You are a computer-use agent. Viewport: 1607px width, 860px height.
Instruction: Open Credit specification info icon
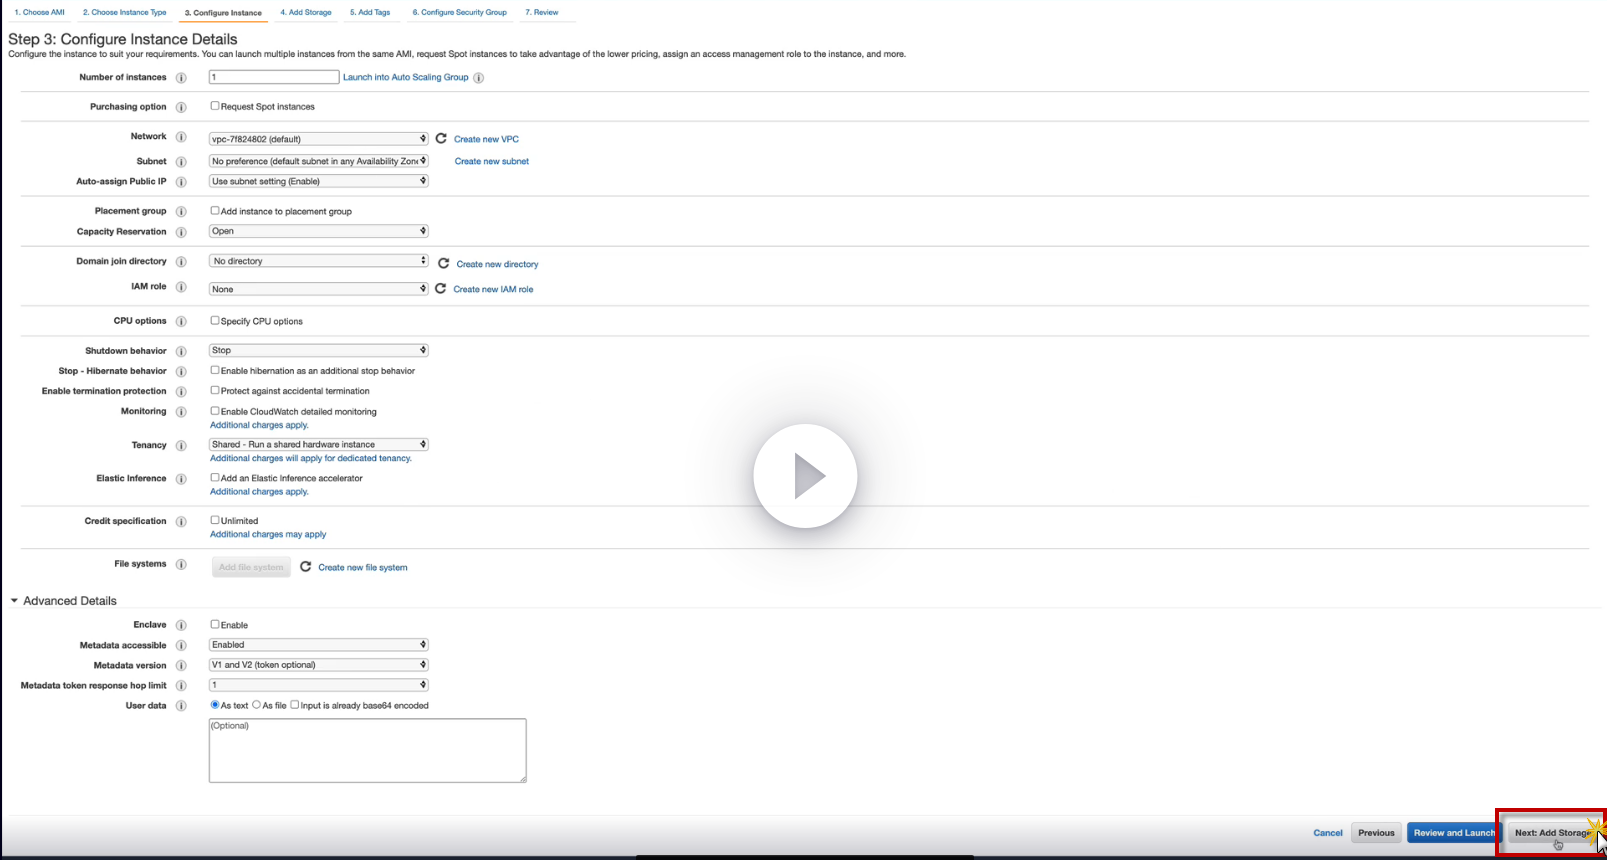[x=181, y=522]
